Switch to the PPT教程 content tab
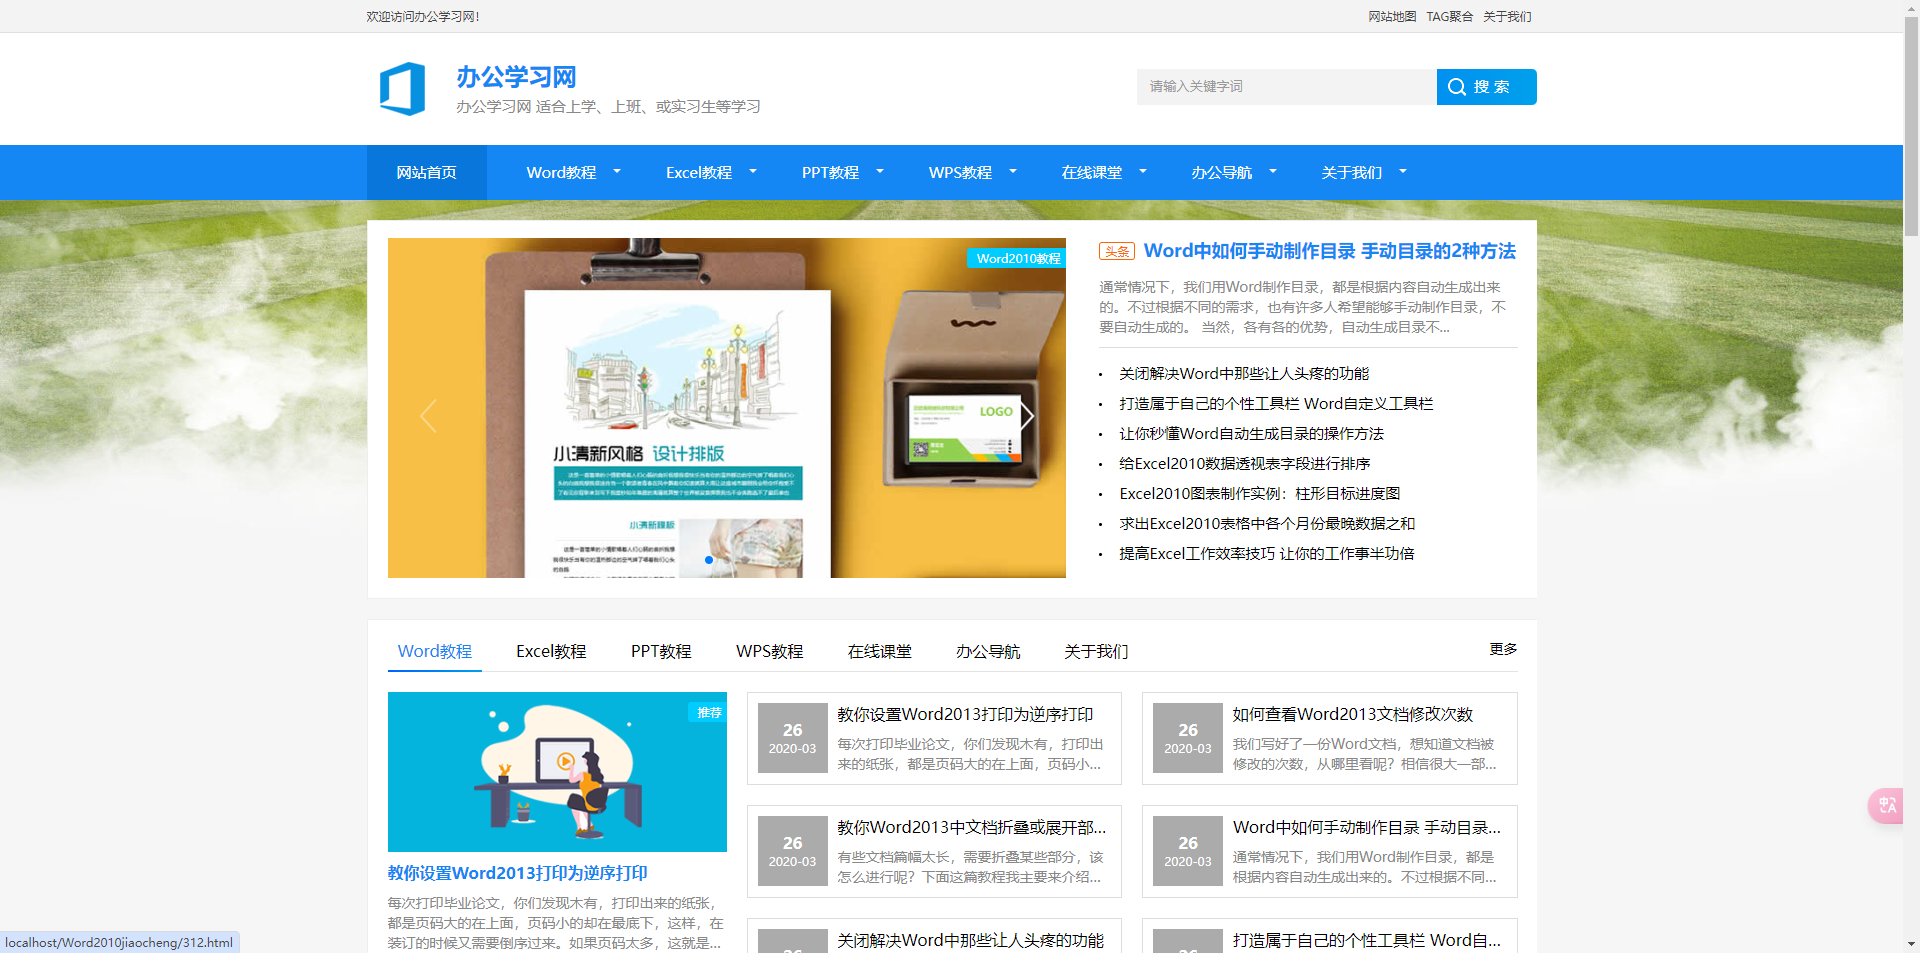The image size is (1920, 953). 661,651
